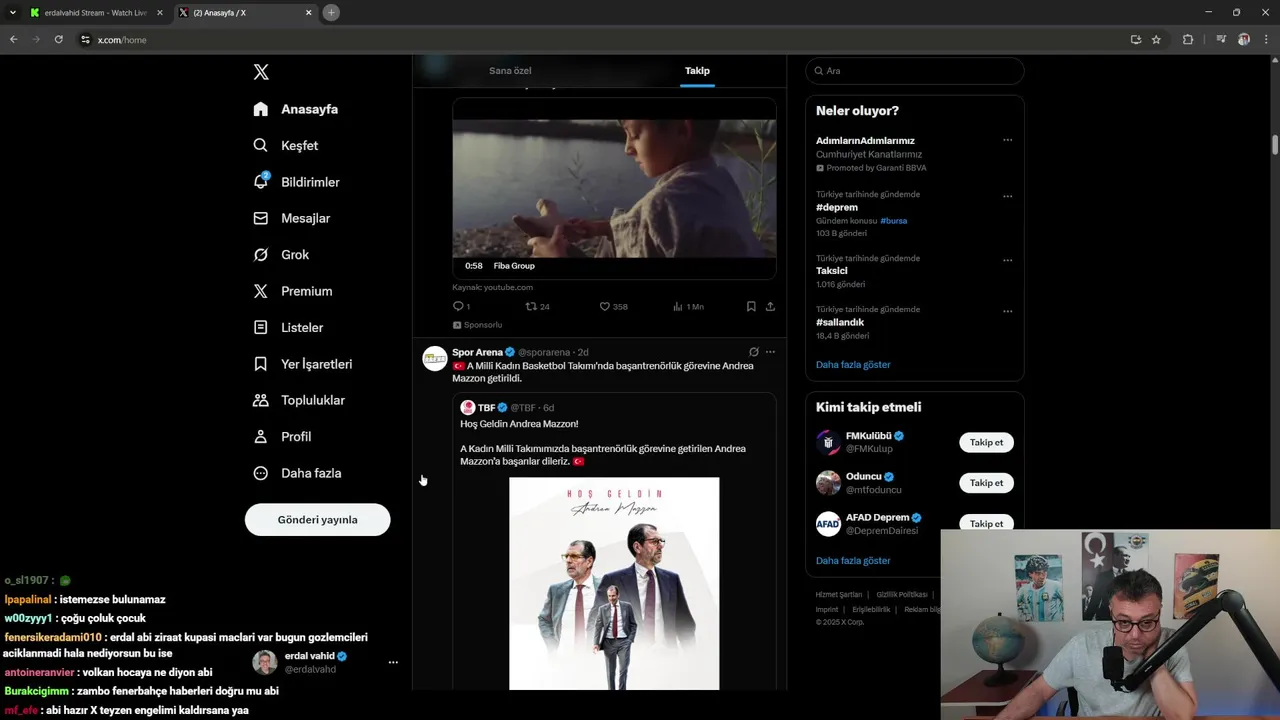Share the sponsored video post
Viewport: 1280px width, 720px height.
(x=770, y=306)
